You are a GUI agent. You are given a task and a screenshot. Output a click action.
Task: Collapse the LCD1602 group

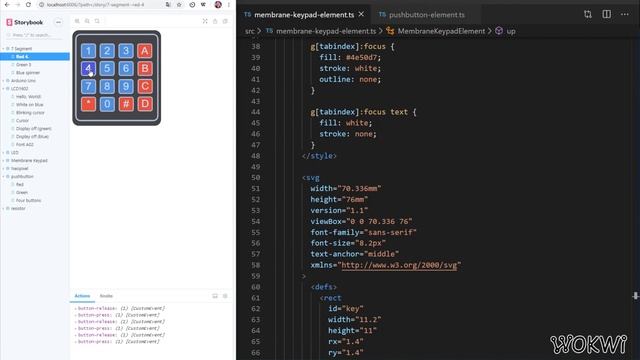(x=20, y=89)
